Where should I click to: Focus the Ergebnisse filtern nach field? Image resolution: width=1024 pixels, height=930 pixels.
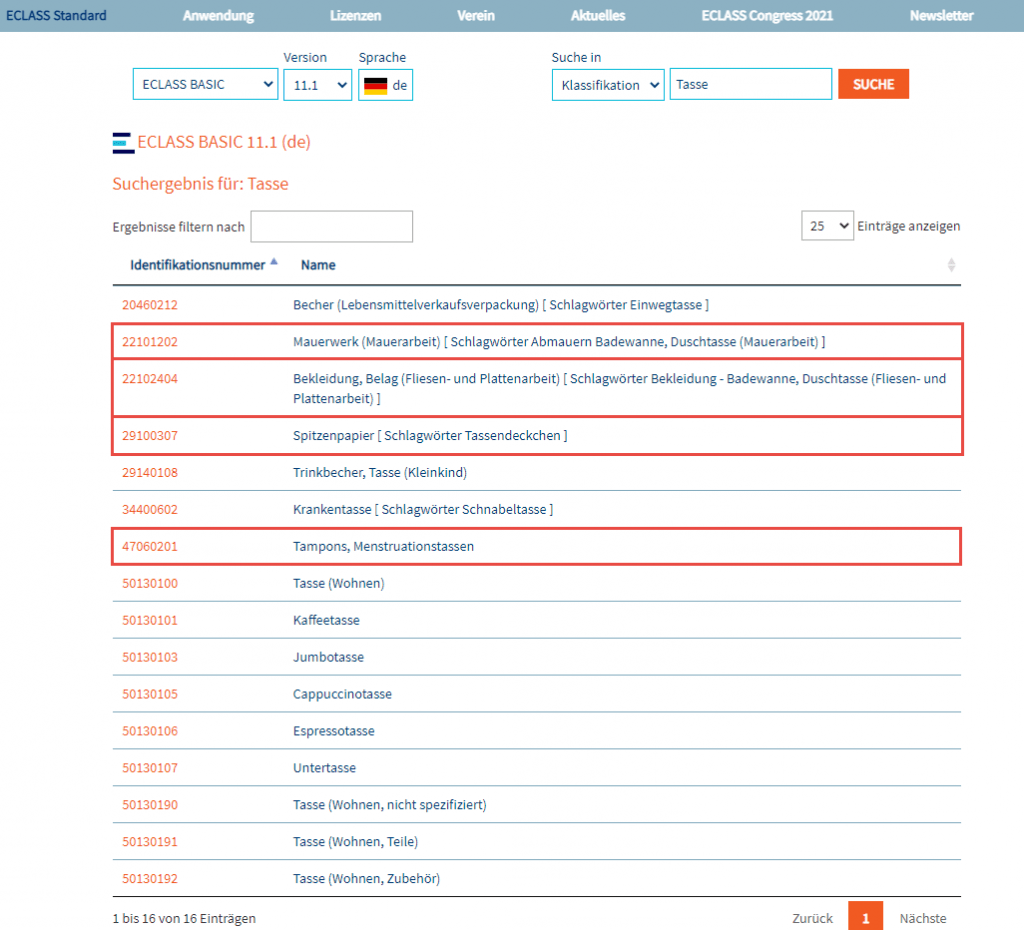332,227
